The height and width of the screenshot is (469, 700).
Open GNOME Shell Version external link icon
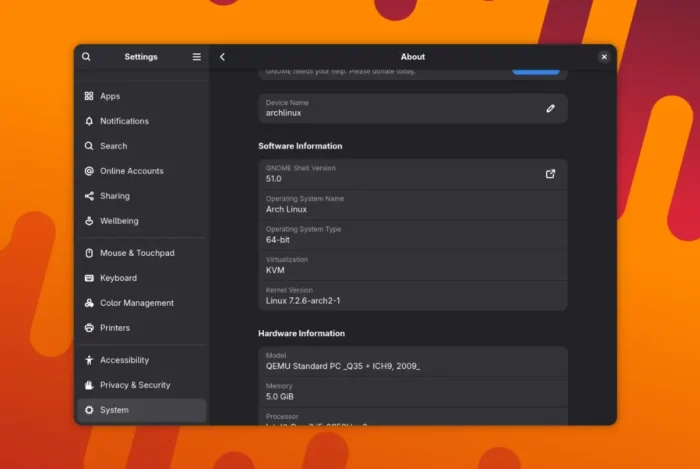click(550, 174)
